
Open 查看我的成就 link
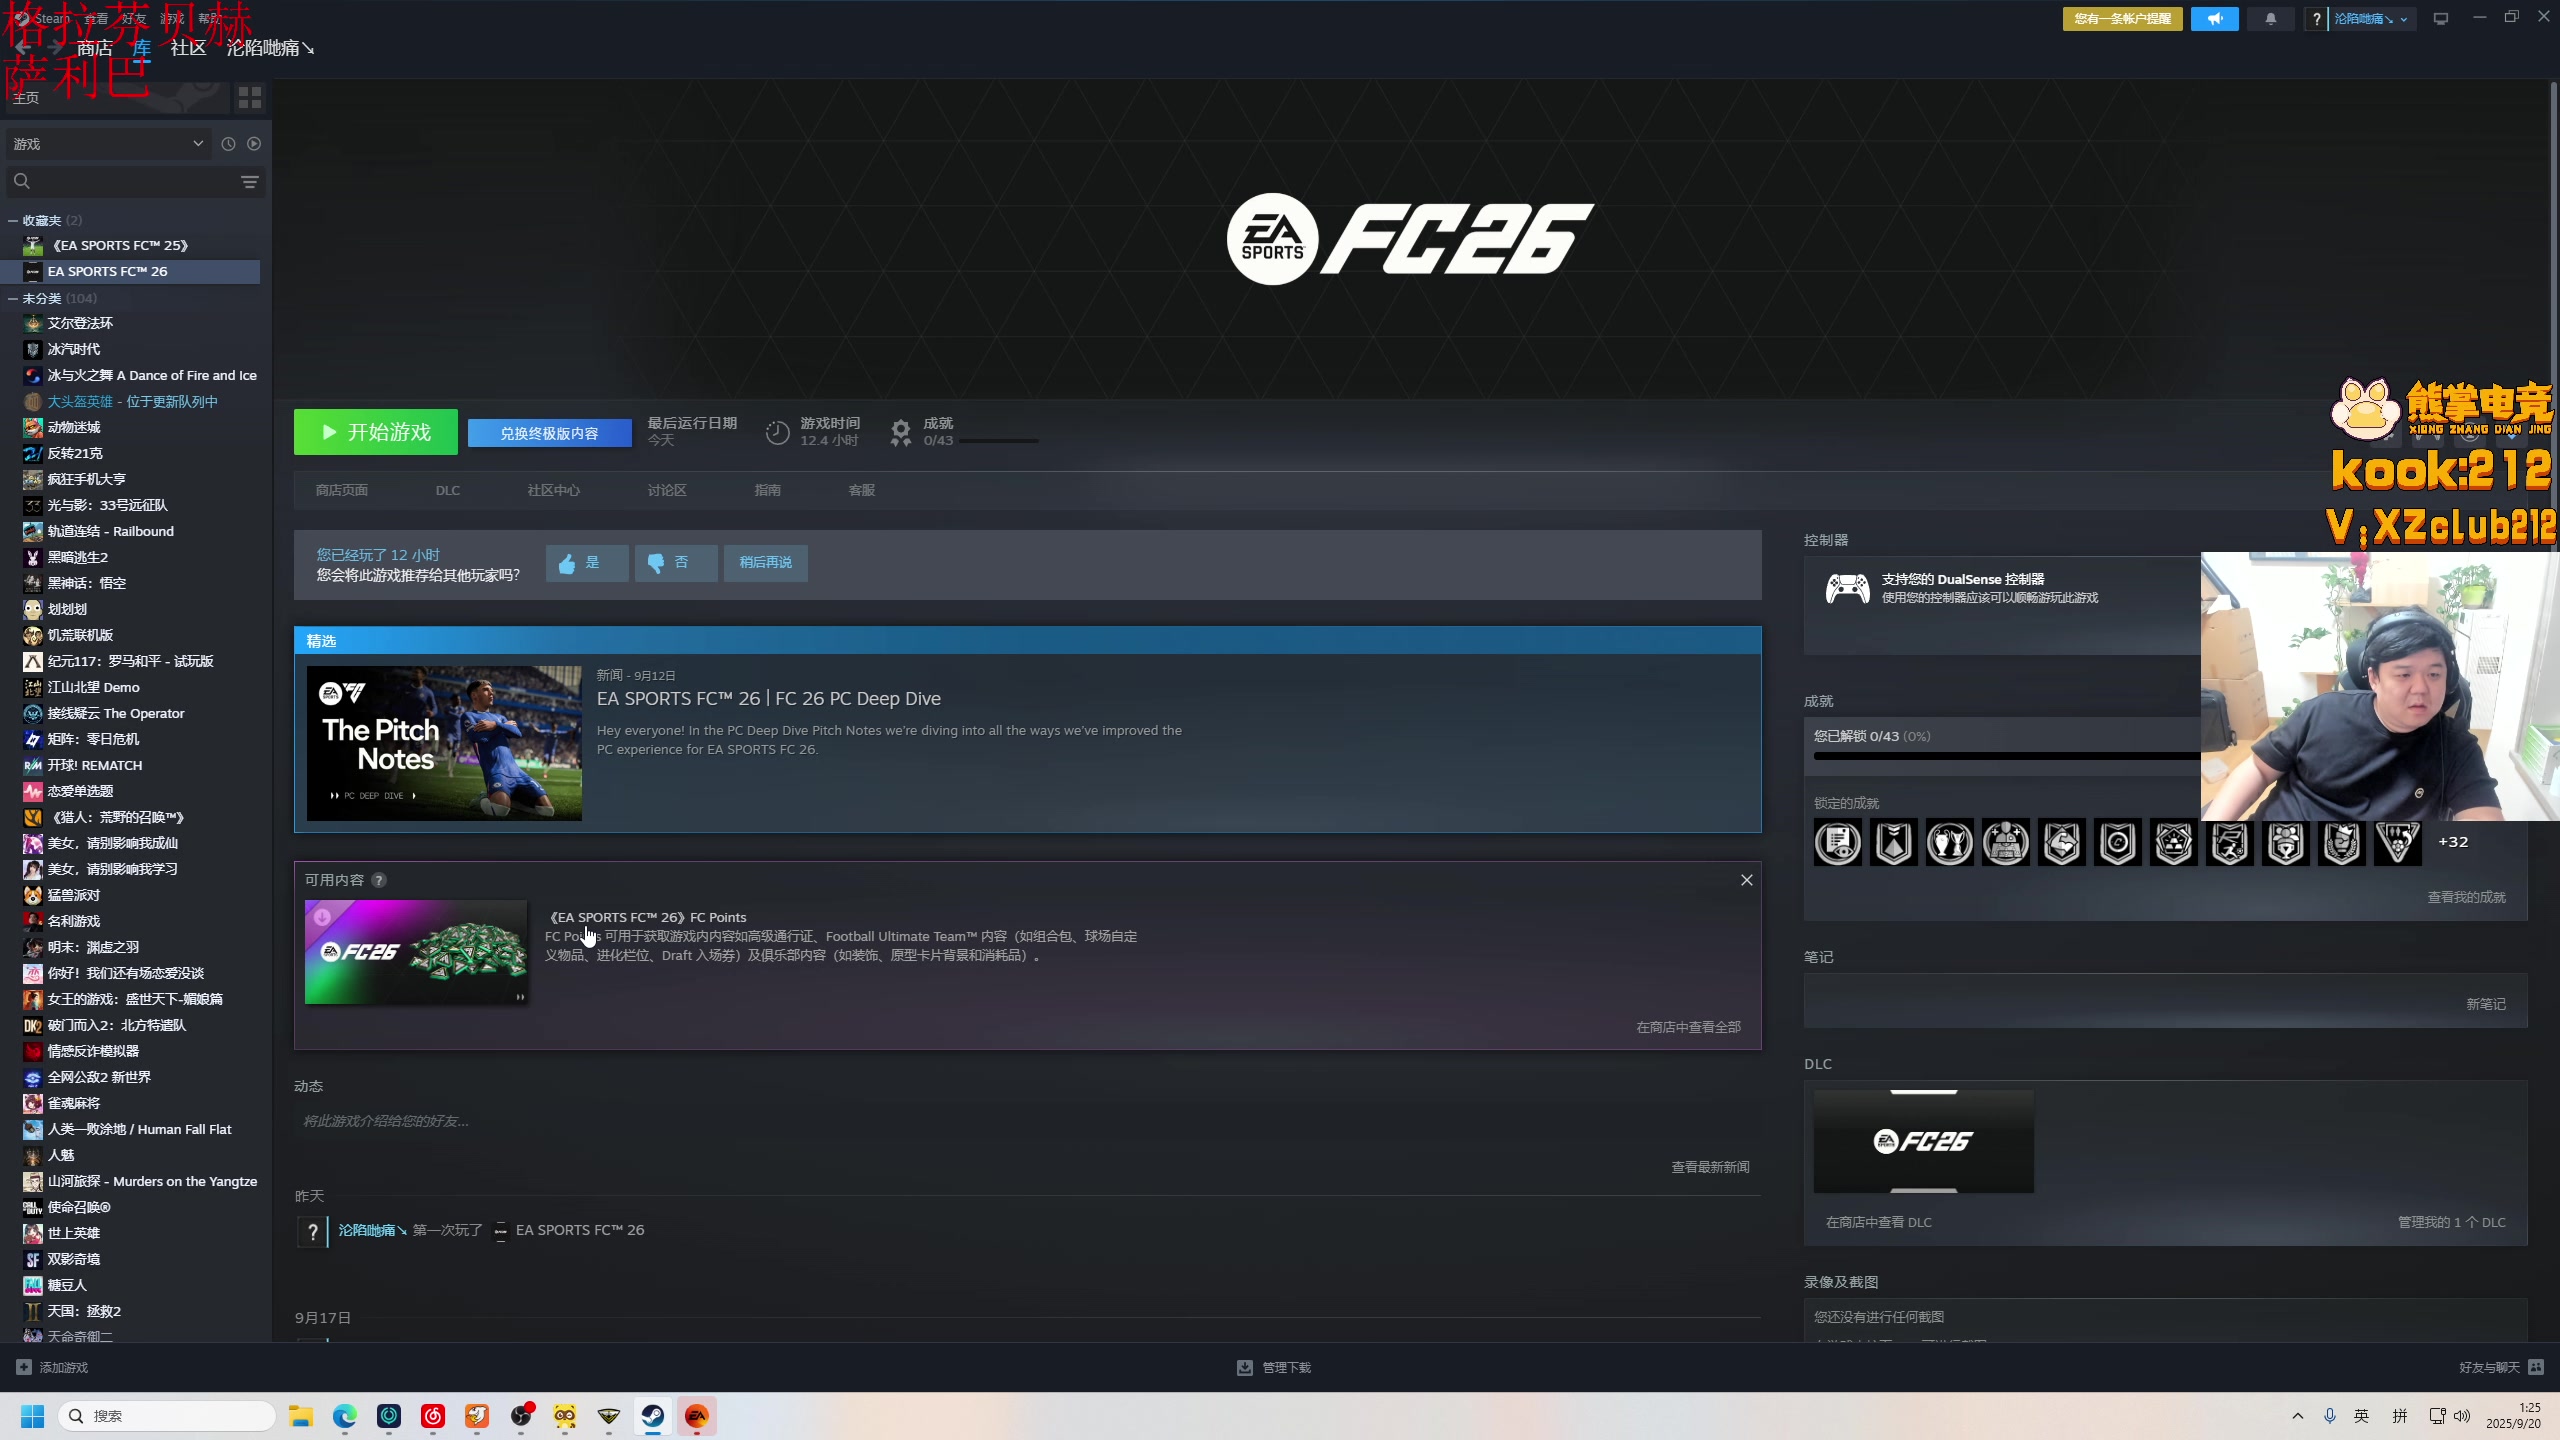(x=2467, y=897)
